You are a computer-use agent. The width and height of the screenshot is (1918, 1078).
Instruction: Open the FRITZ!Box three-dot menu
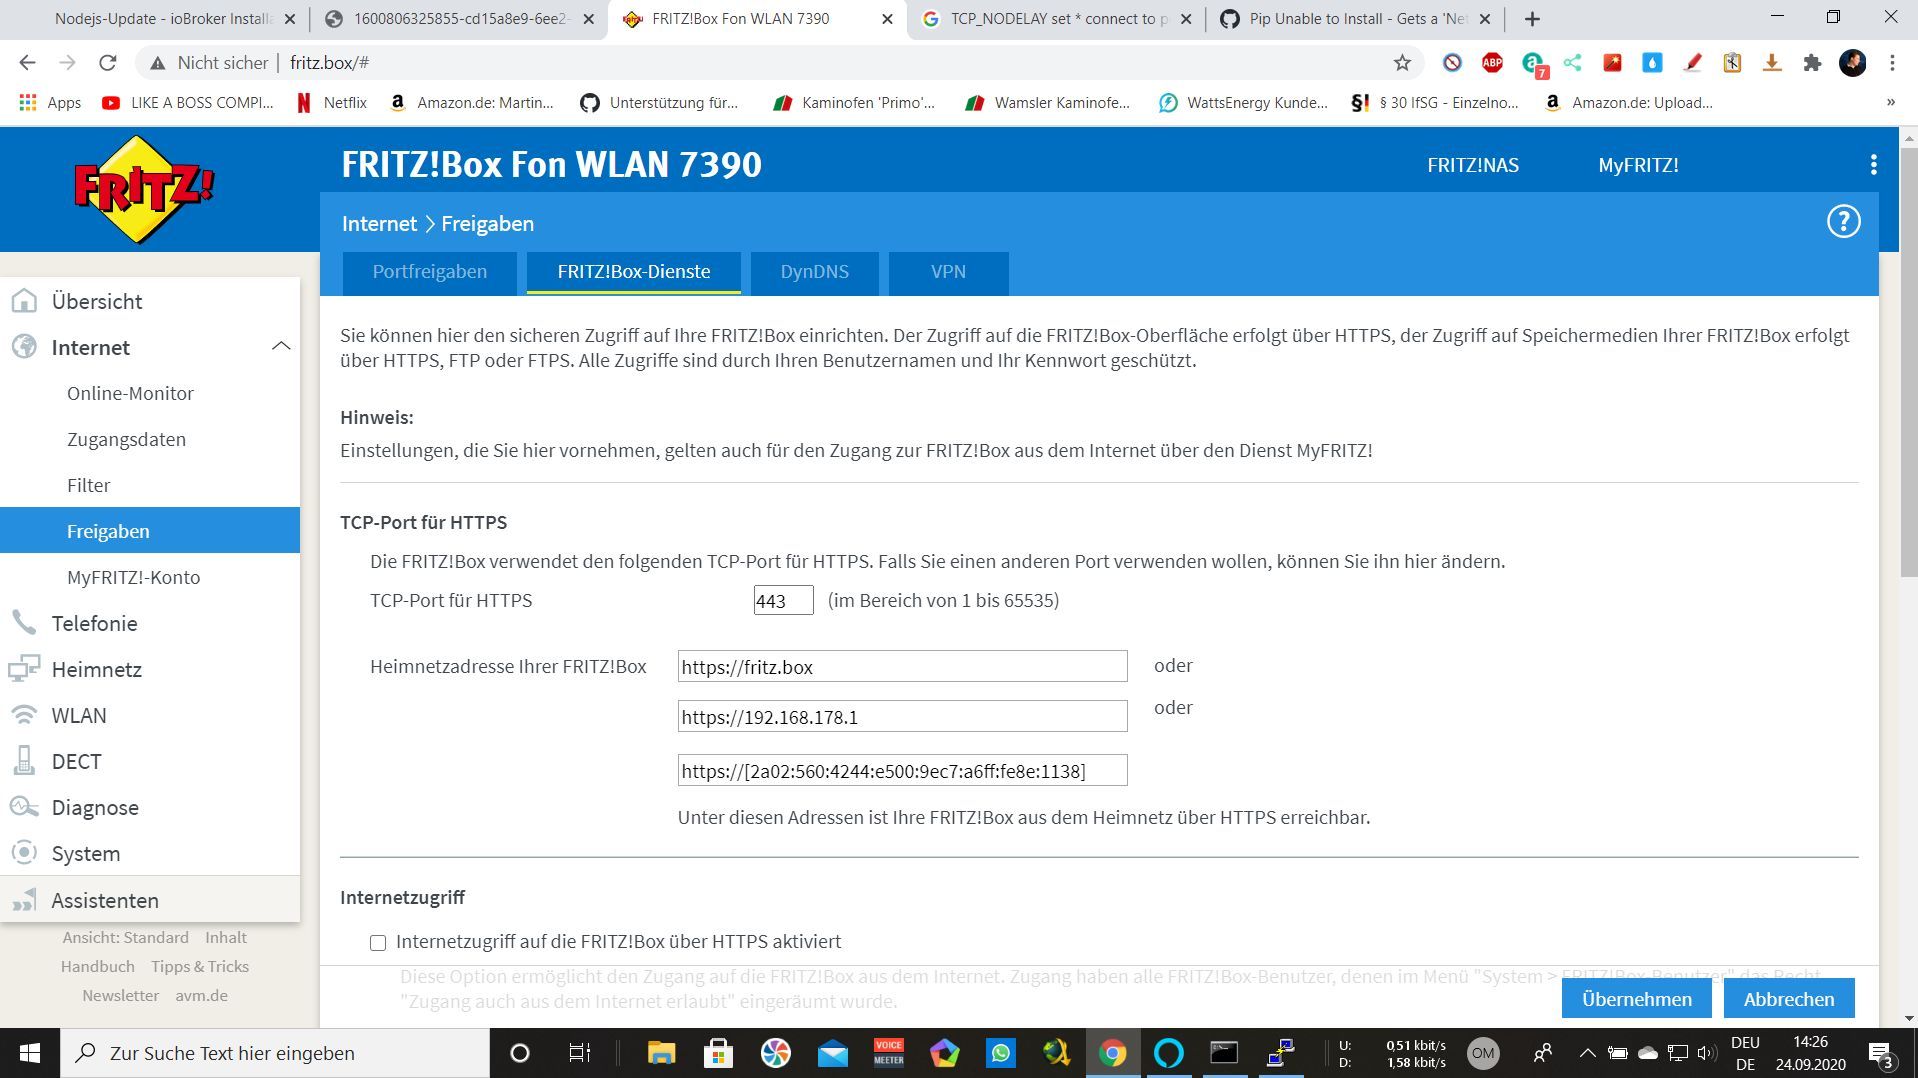(x=1873, y=165)
